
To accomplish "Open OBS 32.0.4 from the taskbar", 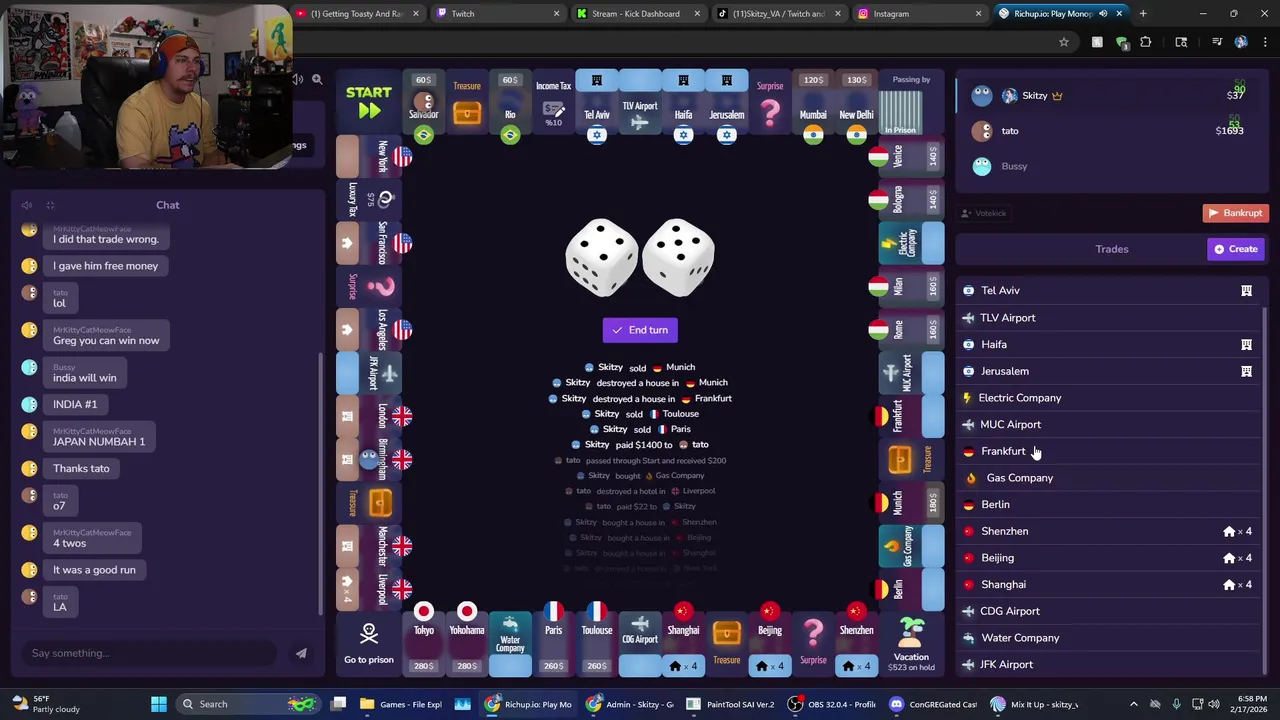I will coord(832,704).
